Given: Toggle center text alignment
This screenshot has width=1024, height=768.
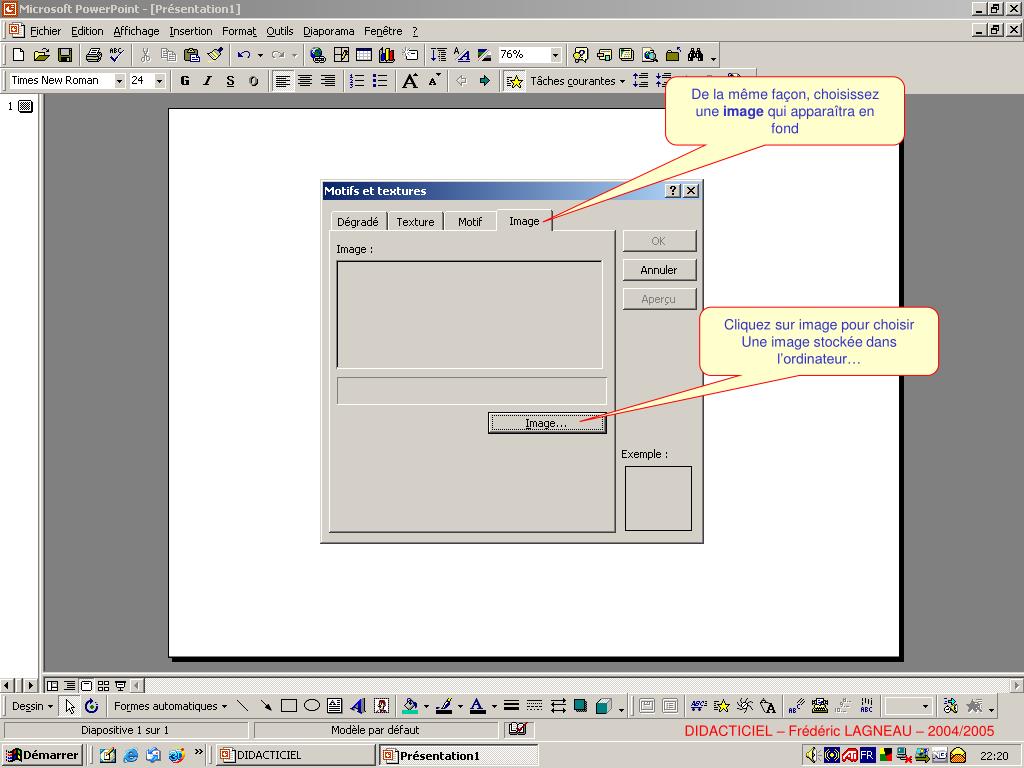Looking at the screenshot, I should point(305,81).
